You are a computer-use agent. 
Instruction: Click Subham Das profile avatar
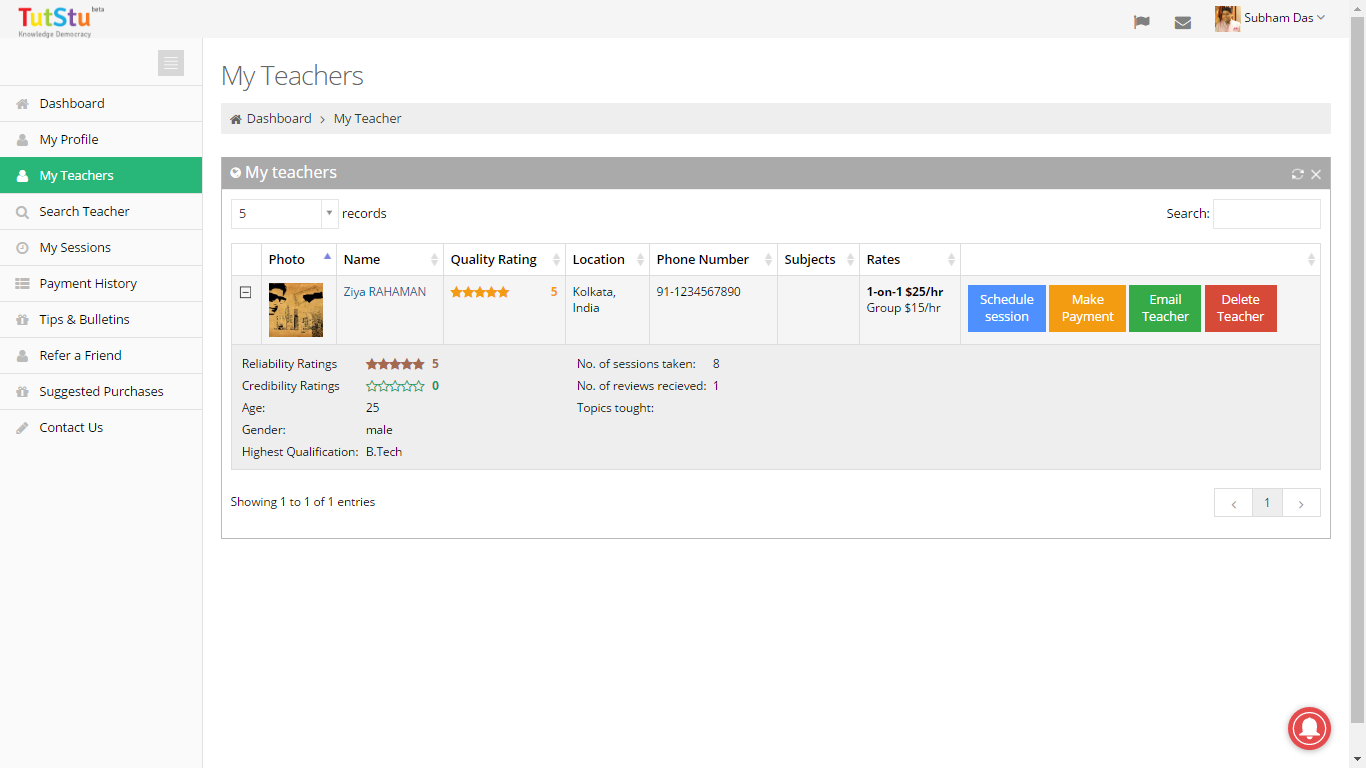1227,19
